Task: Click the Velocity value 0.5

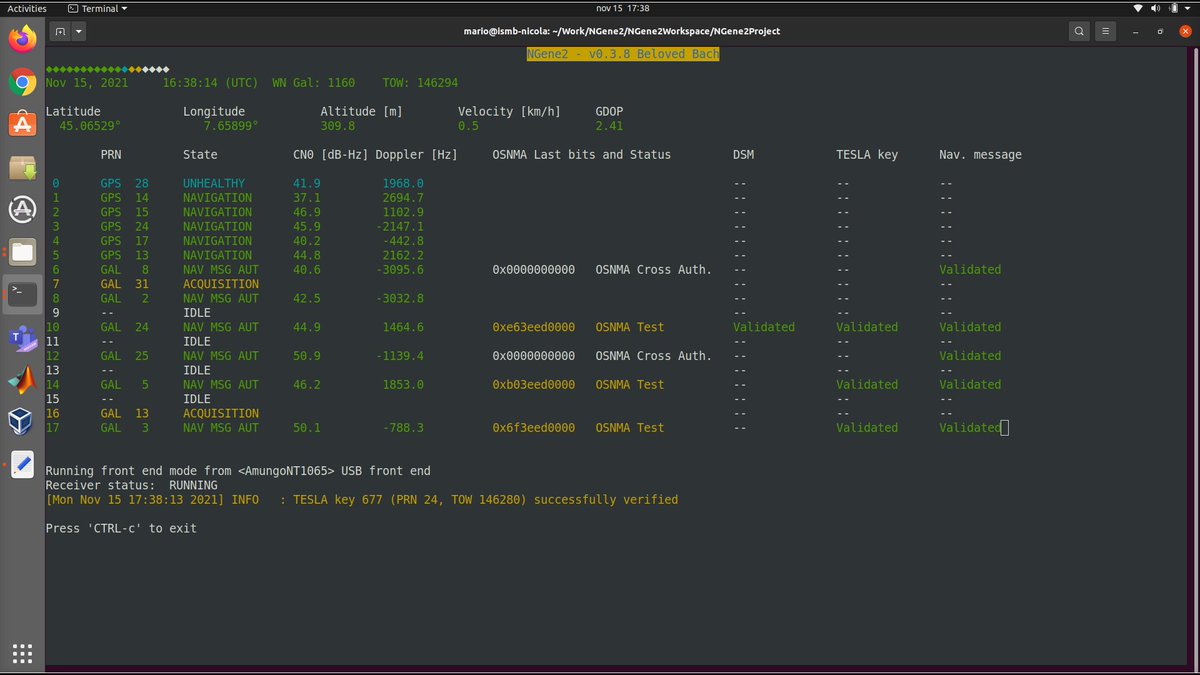Action: click(468, 126)
